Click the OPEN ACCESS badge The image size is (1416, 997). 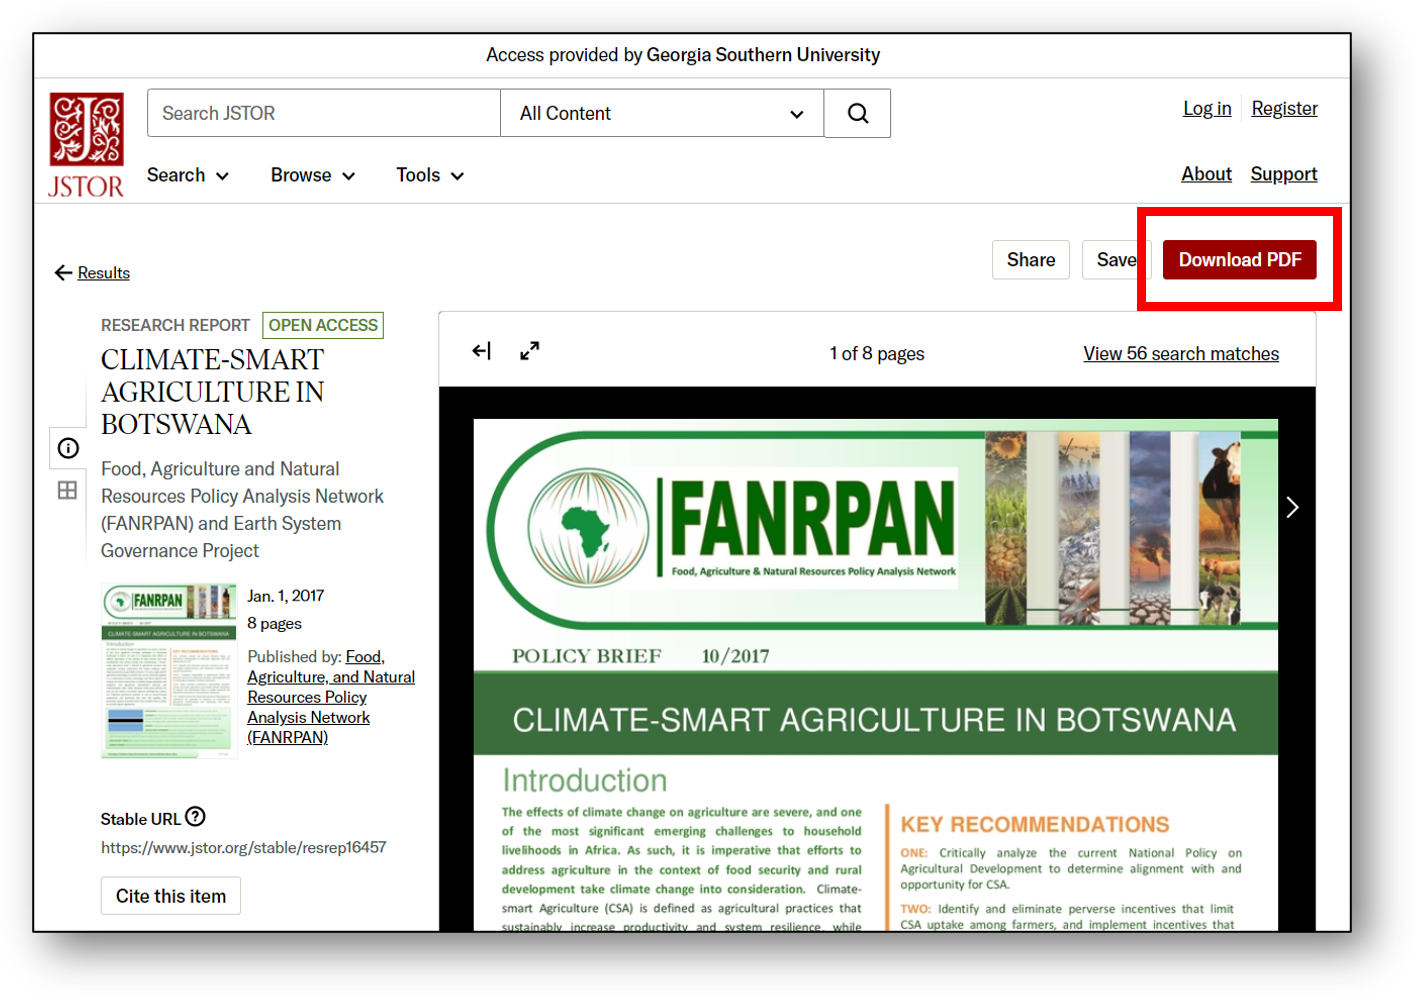click(x=323, y=325)
